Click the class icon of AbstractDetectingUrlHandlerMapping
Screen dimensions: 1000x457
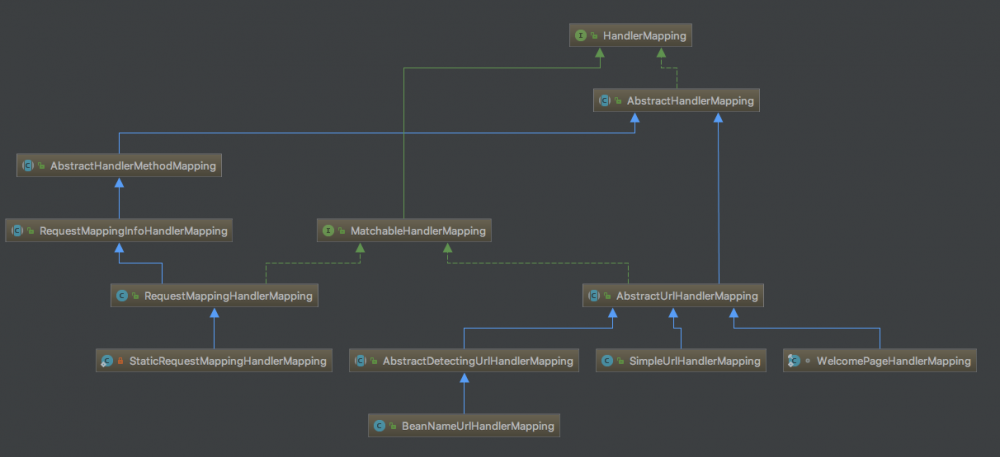(x=360, y=361)
